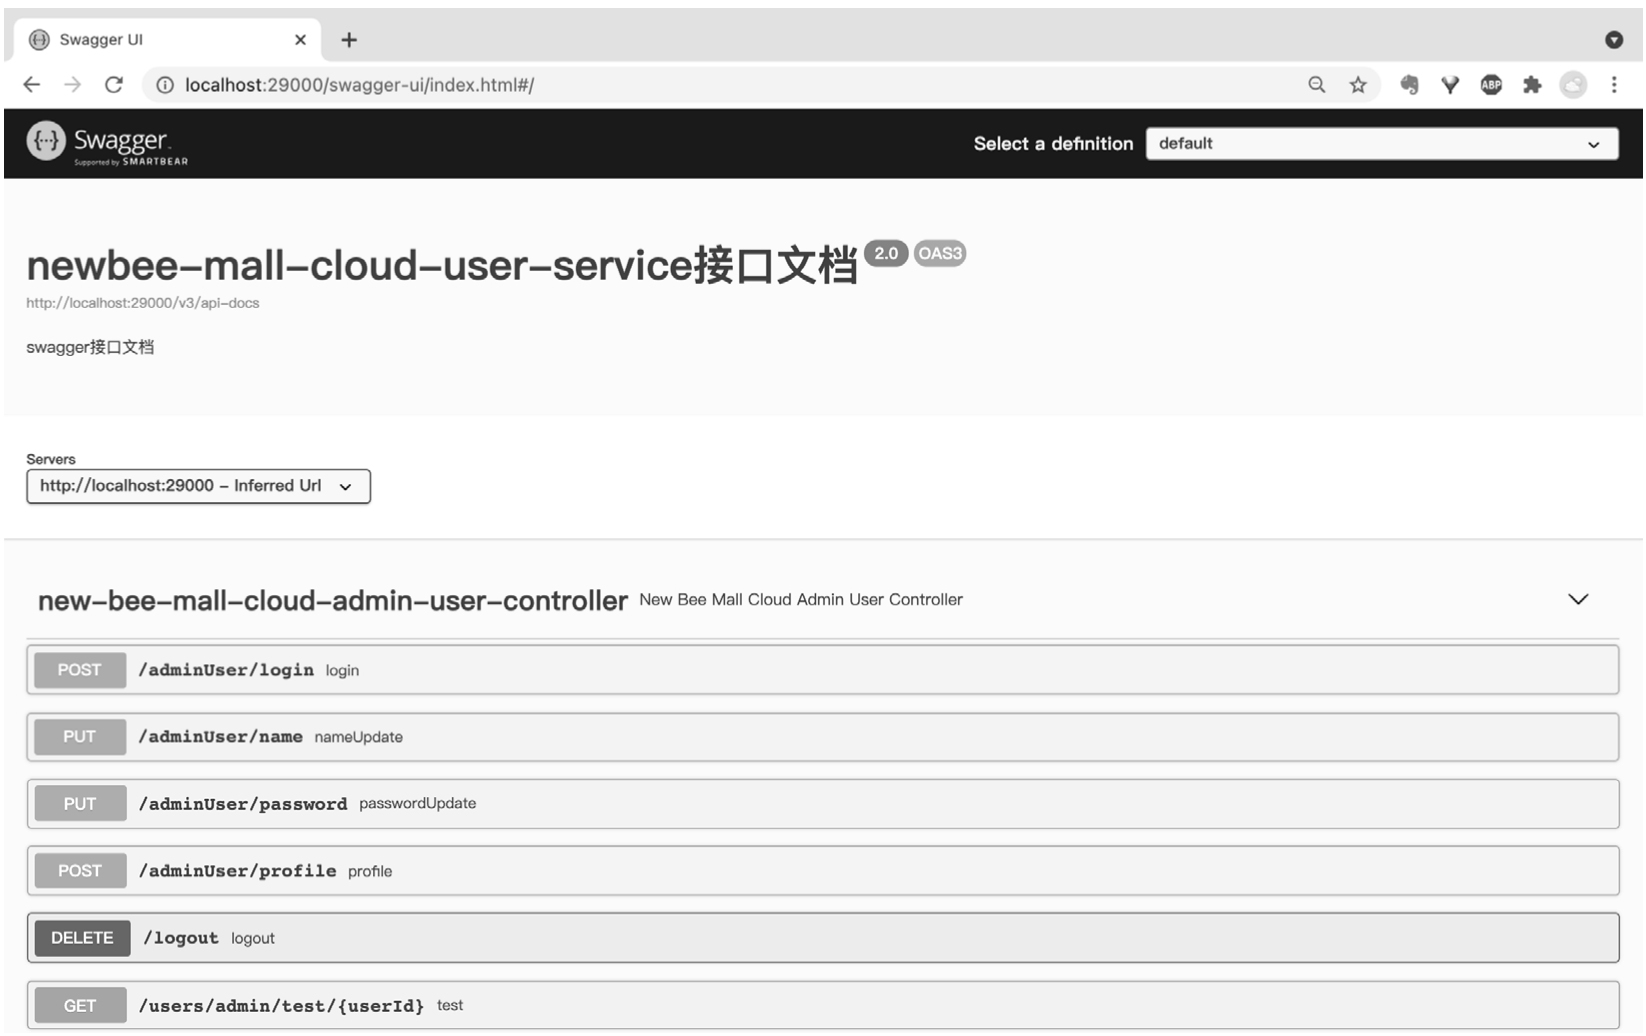Click the GET badge of test row
The height and width of the screenshot is (1036, 1646).
point(80,1005)
